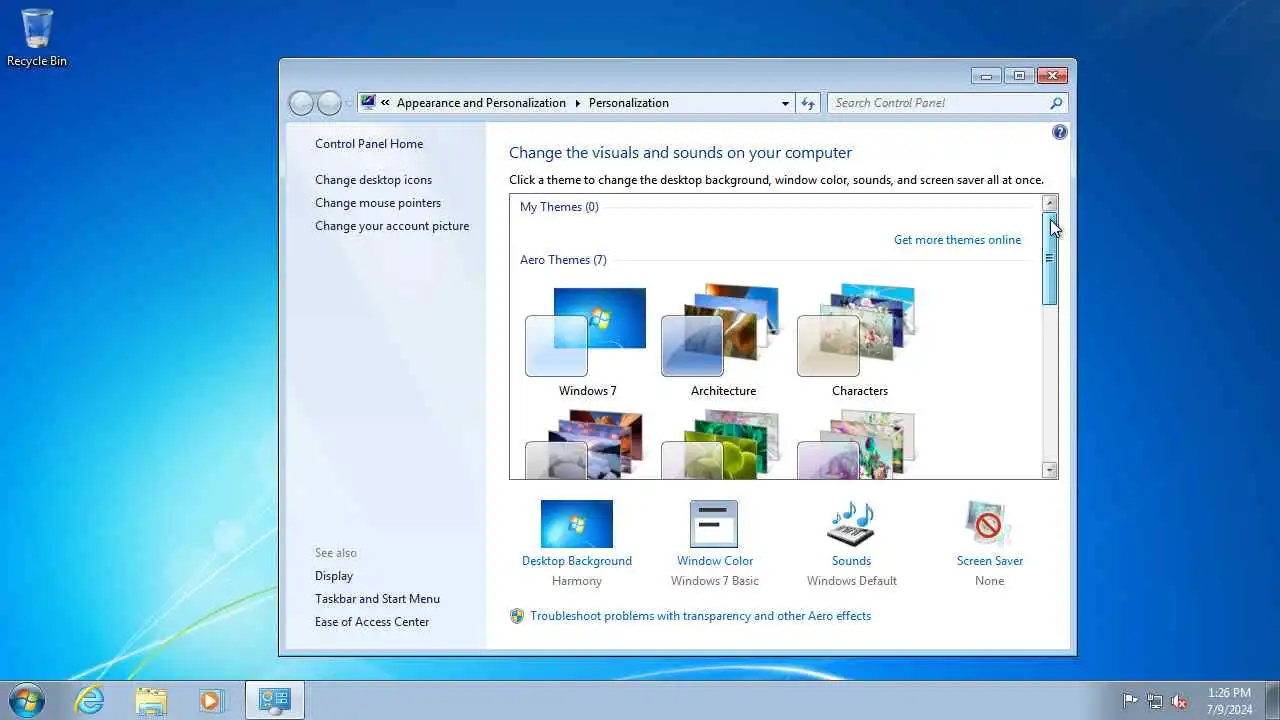Open the Sounds icon
Viewport: 1280px width, 720px height.
pos(852,524)
